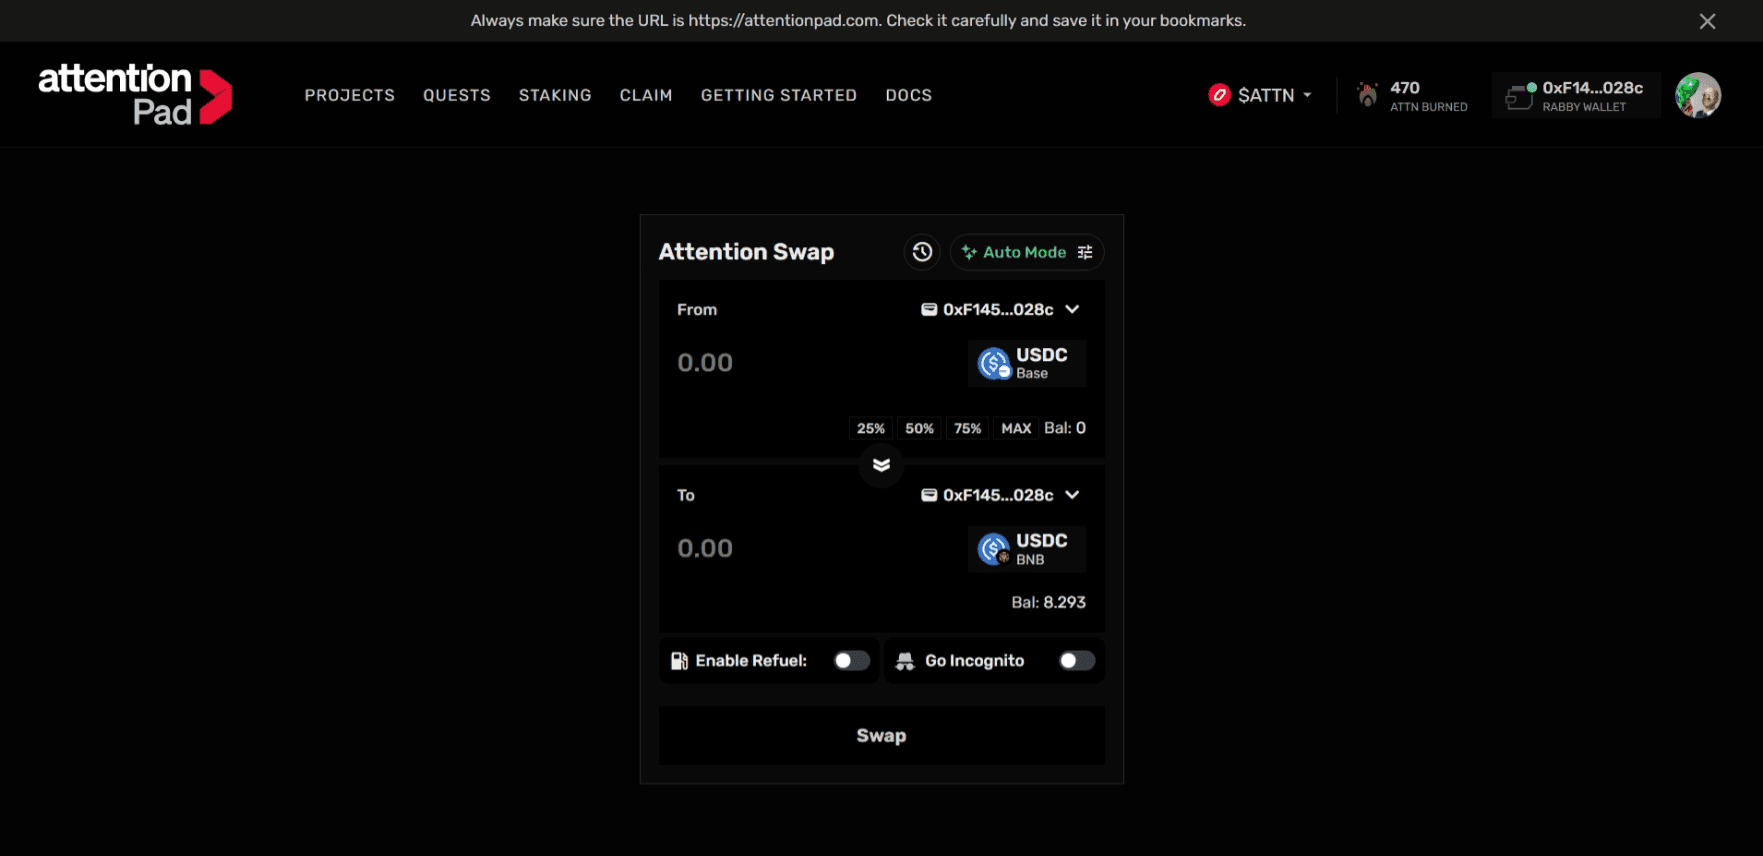
Task: Click the 'ATTN BURNED' label
Action: (x=1429, y=107)
